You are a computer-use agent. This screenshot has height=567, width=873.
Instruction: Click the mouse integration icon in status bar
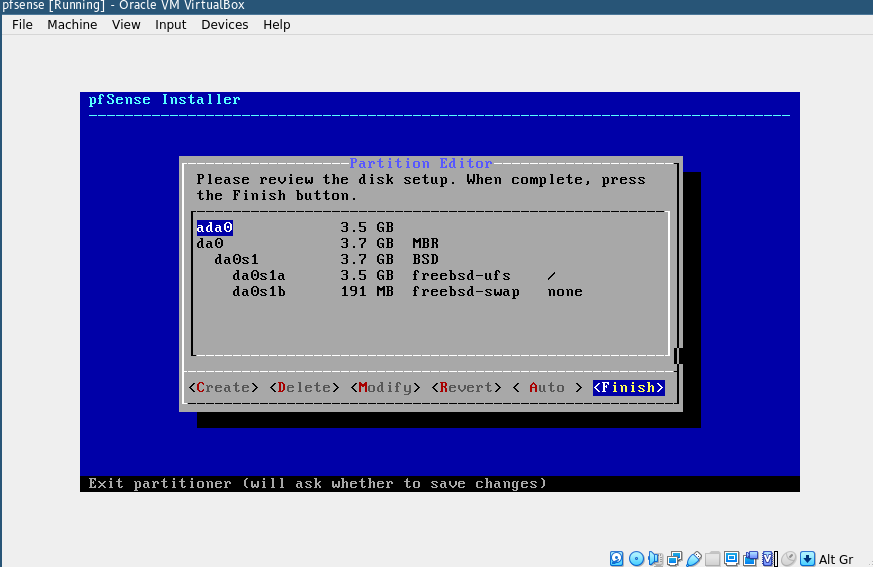[788, 559]
